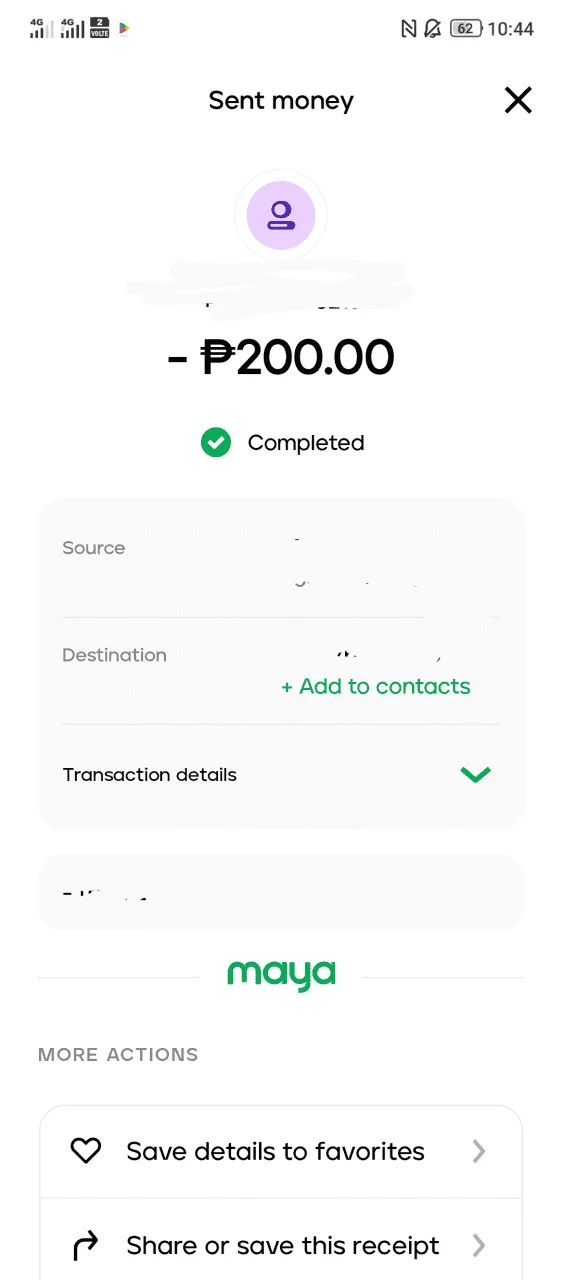This screenshot has height=1280, width=562.
Task: Close the Sent money receipt
Action: 518,100
